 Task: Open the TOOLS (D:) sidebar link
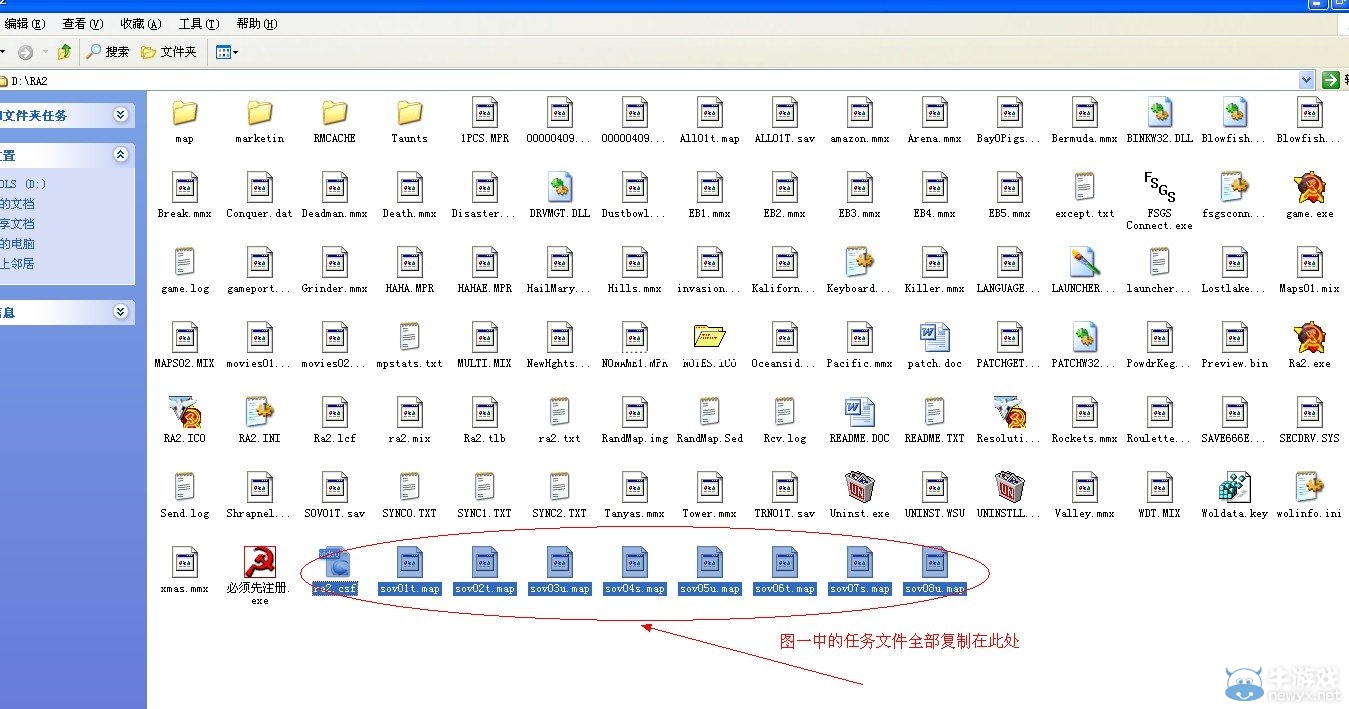click(x=23, y=184)
